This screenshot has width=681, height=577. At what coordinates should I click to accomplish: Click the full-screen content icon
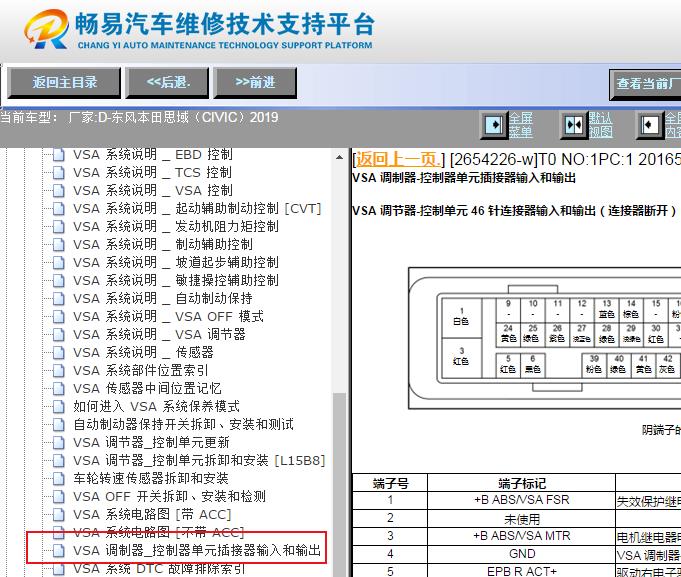[650, 125]
